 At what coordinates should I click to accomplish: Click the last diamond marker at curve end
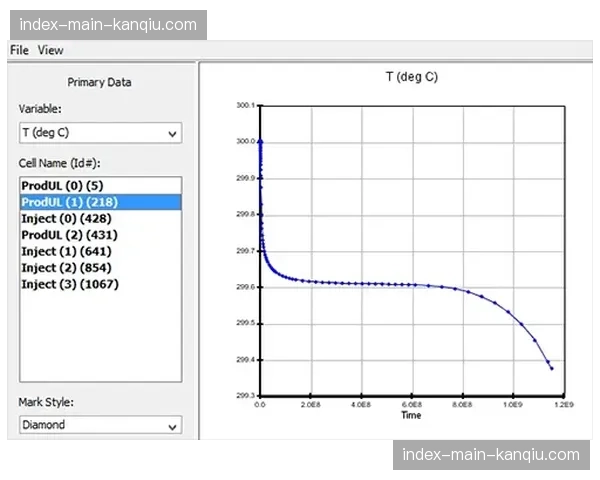(551, 368)
